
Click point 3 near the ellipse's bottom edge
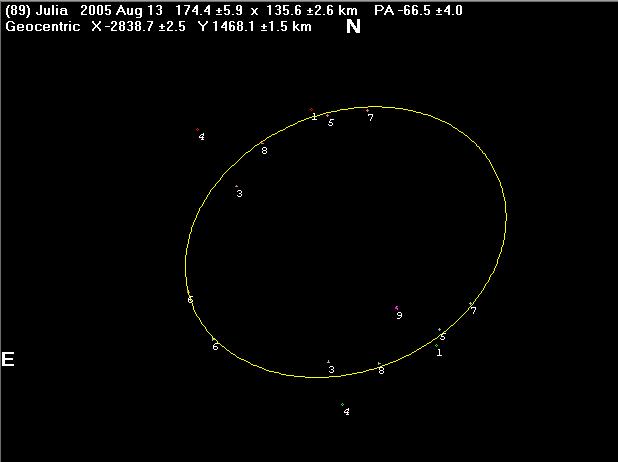click(328, 362)
